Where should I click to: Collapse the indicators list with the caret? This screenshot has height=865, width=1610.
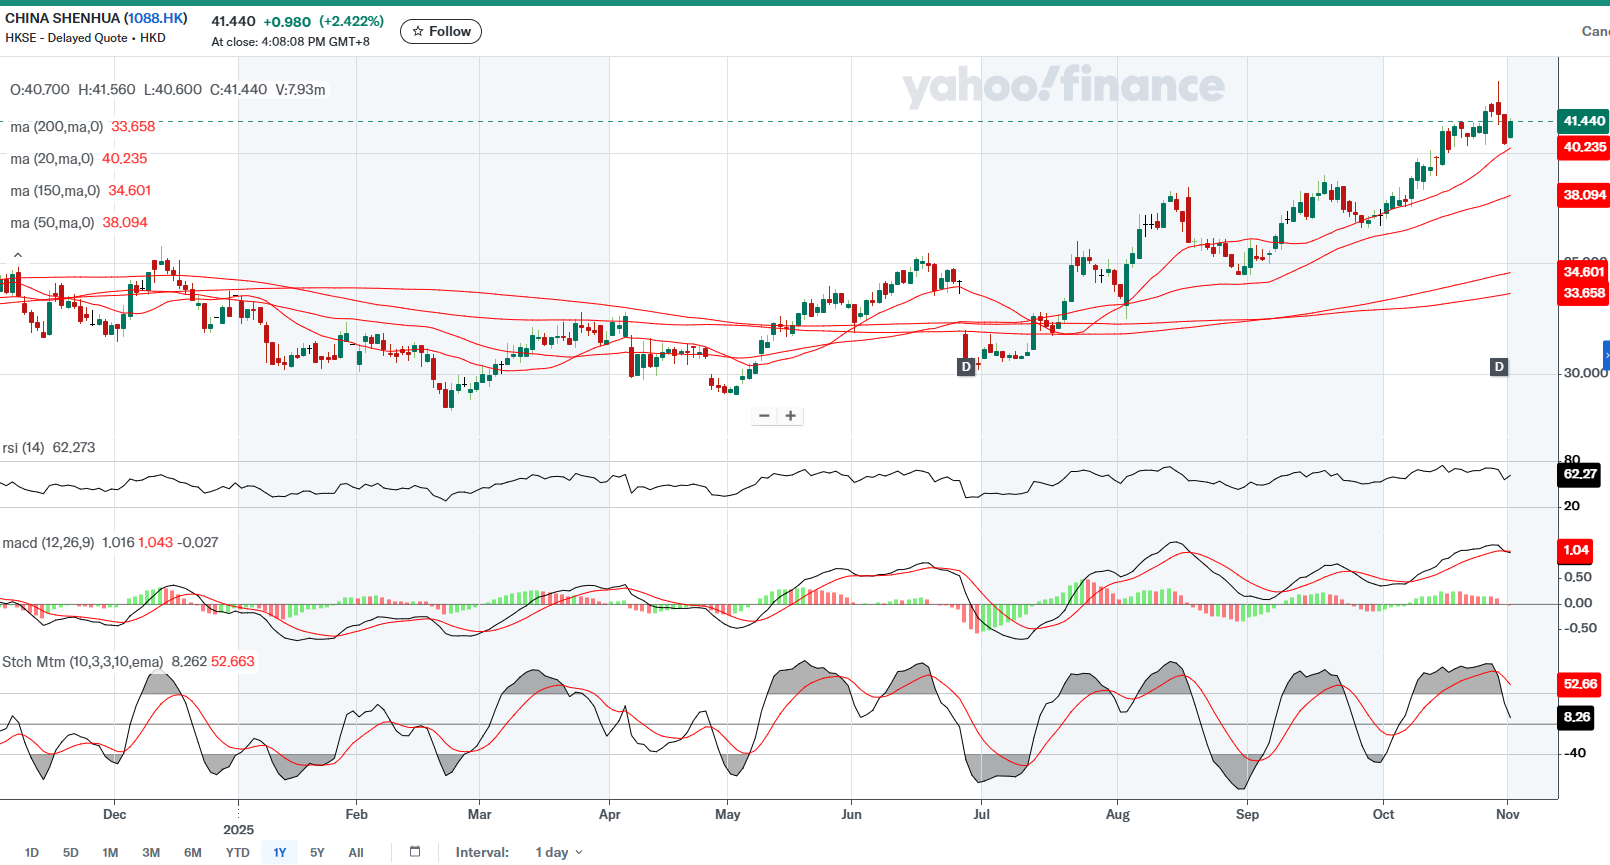pos(17,256)
